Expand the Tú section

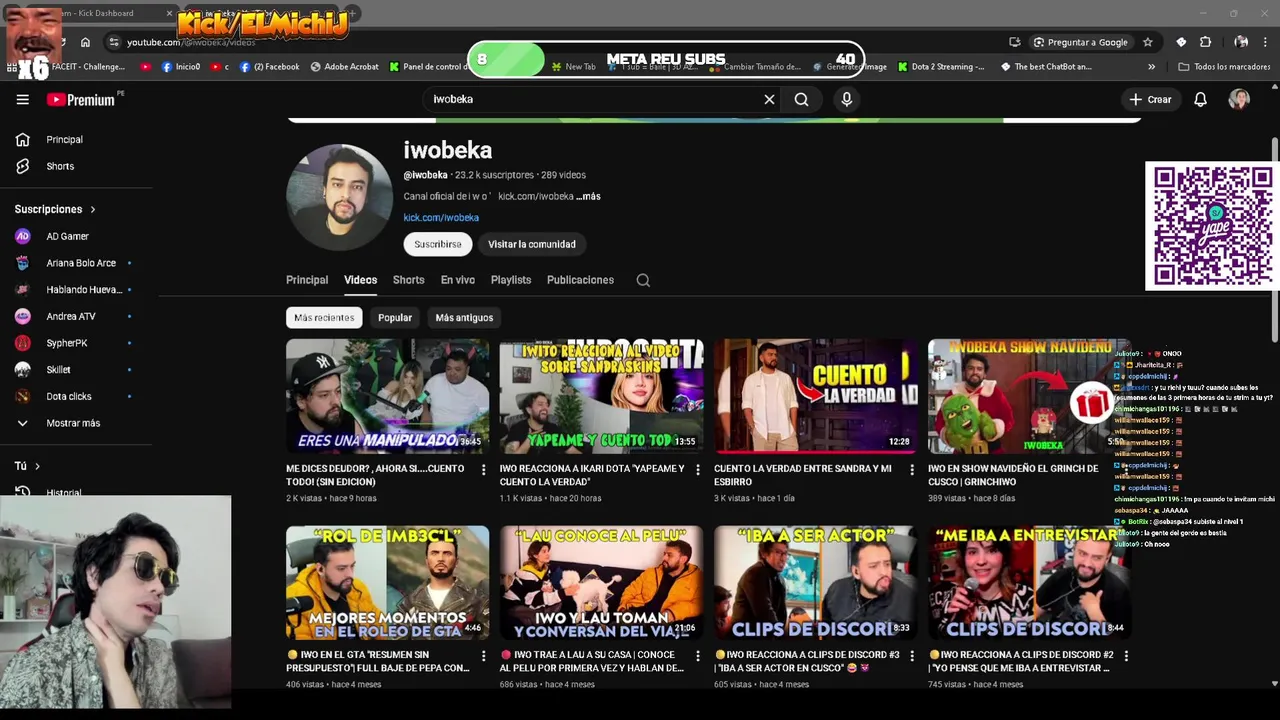[x=27, y=466]
